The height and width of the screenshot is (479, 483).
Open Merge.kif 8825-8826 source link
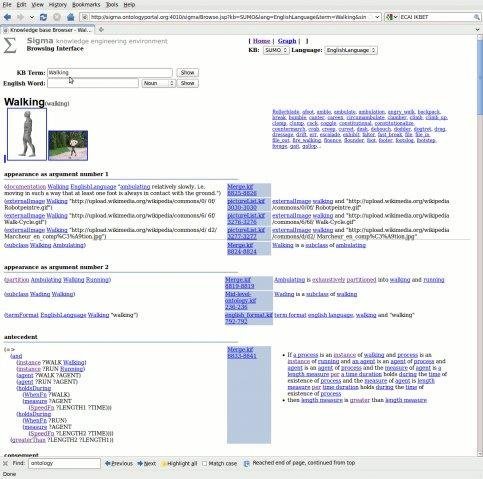point(242,190)
